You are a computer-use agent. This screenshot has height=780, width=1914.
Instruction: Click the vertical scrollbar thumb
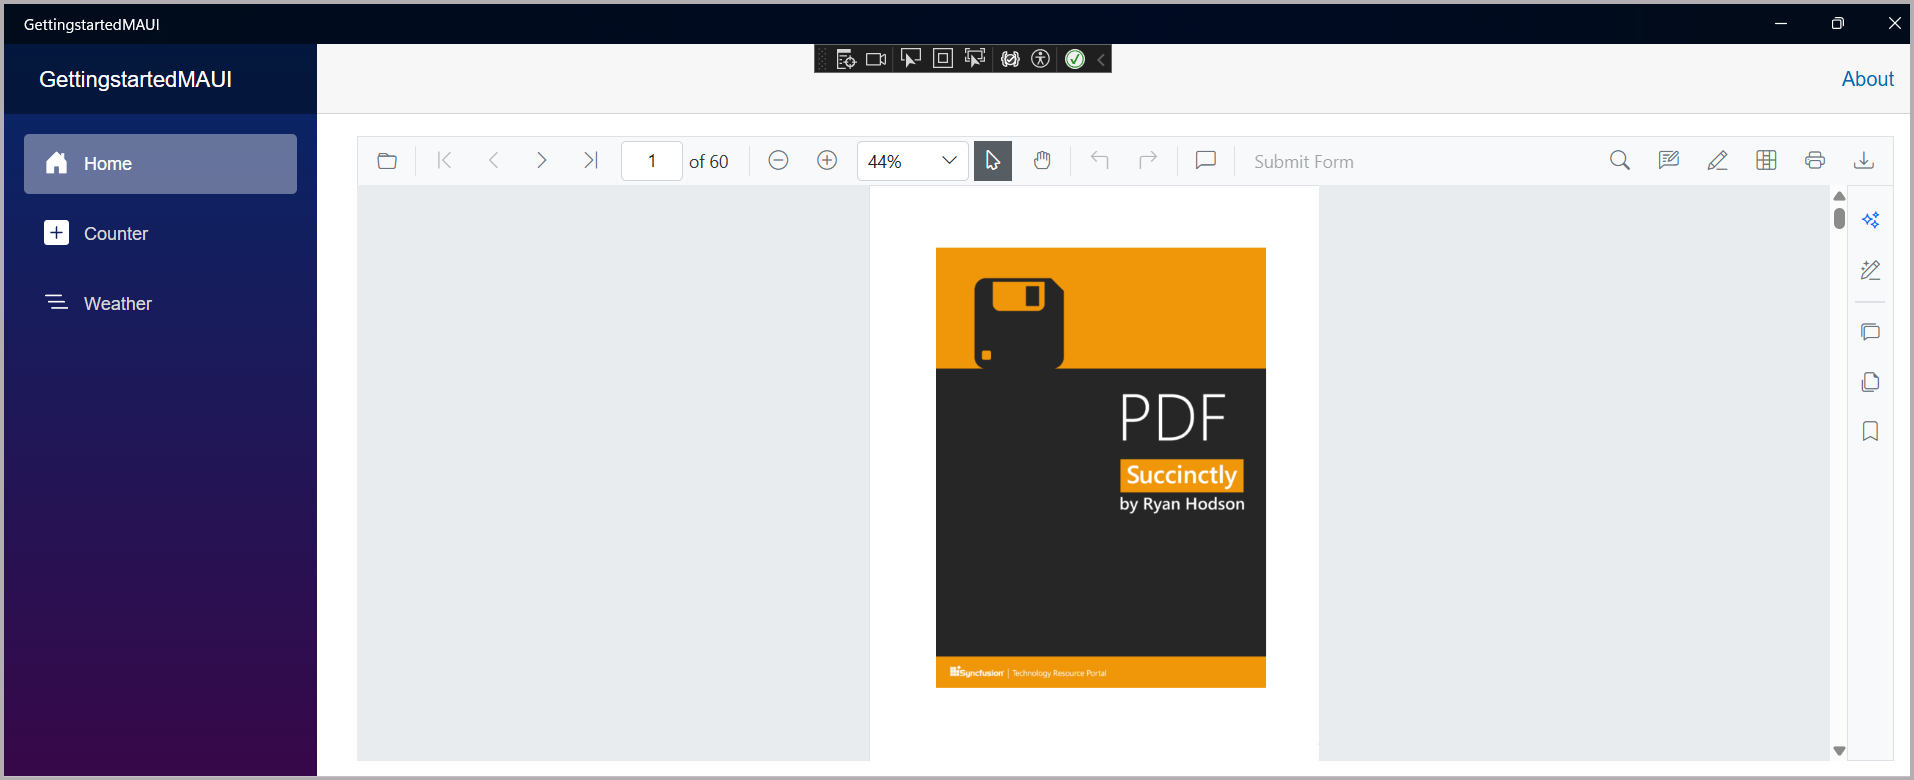[1839, 218]
